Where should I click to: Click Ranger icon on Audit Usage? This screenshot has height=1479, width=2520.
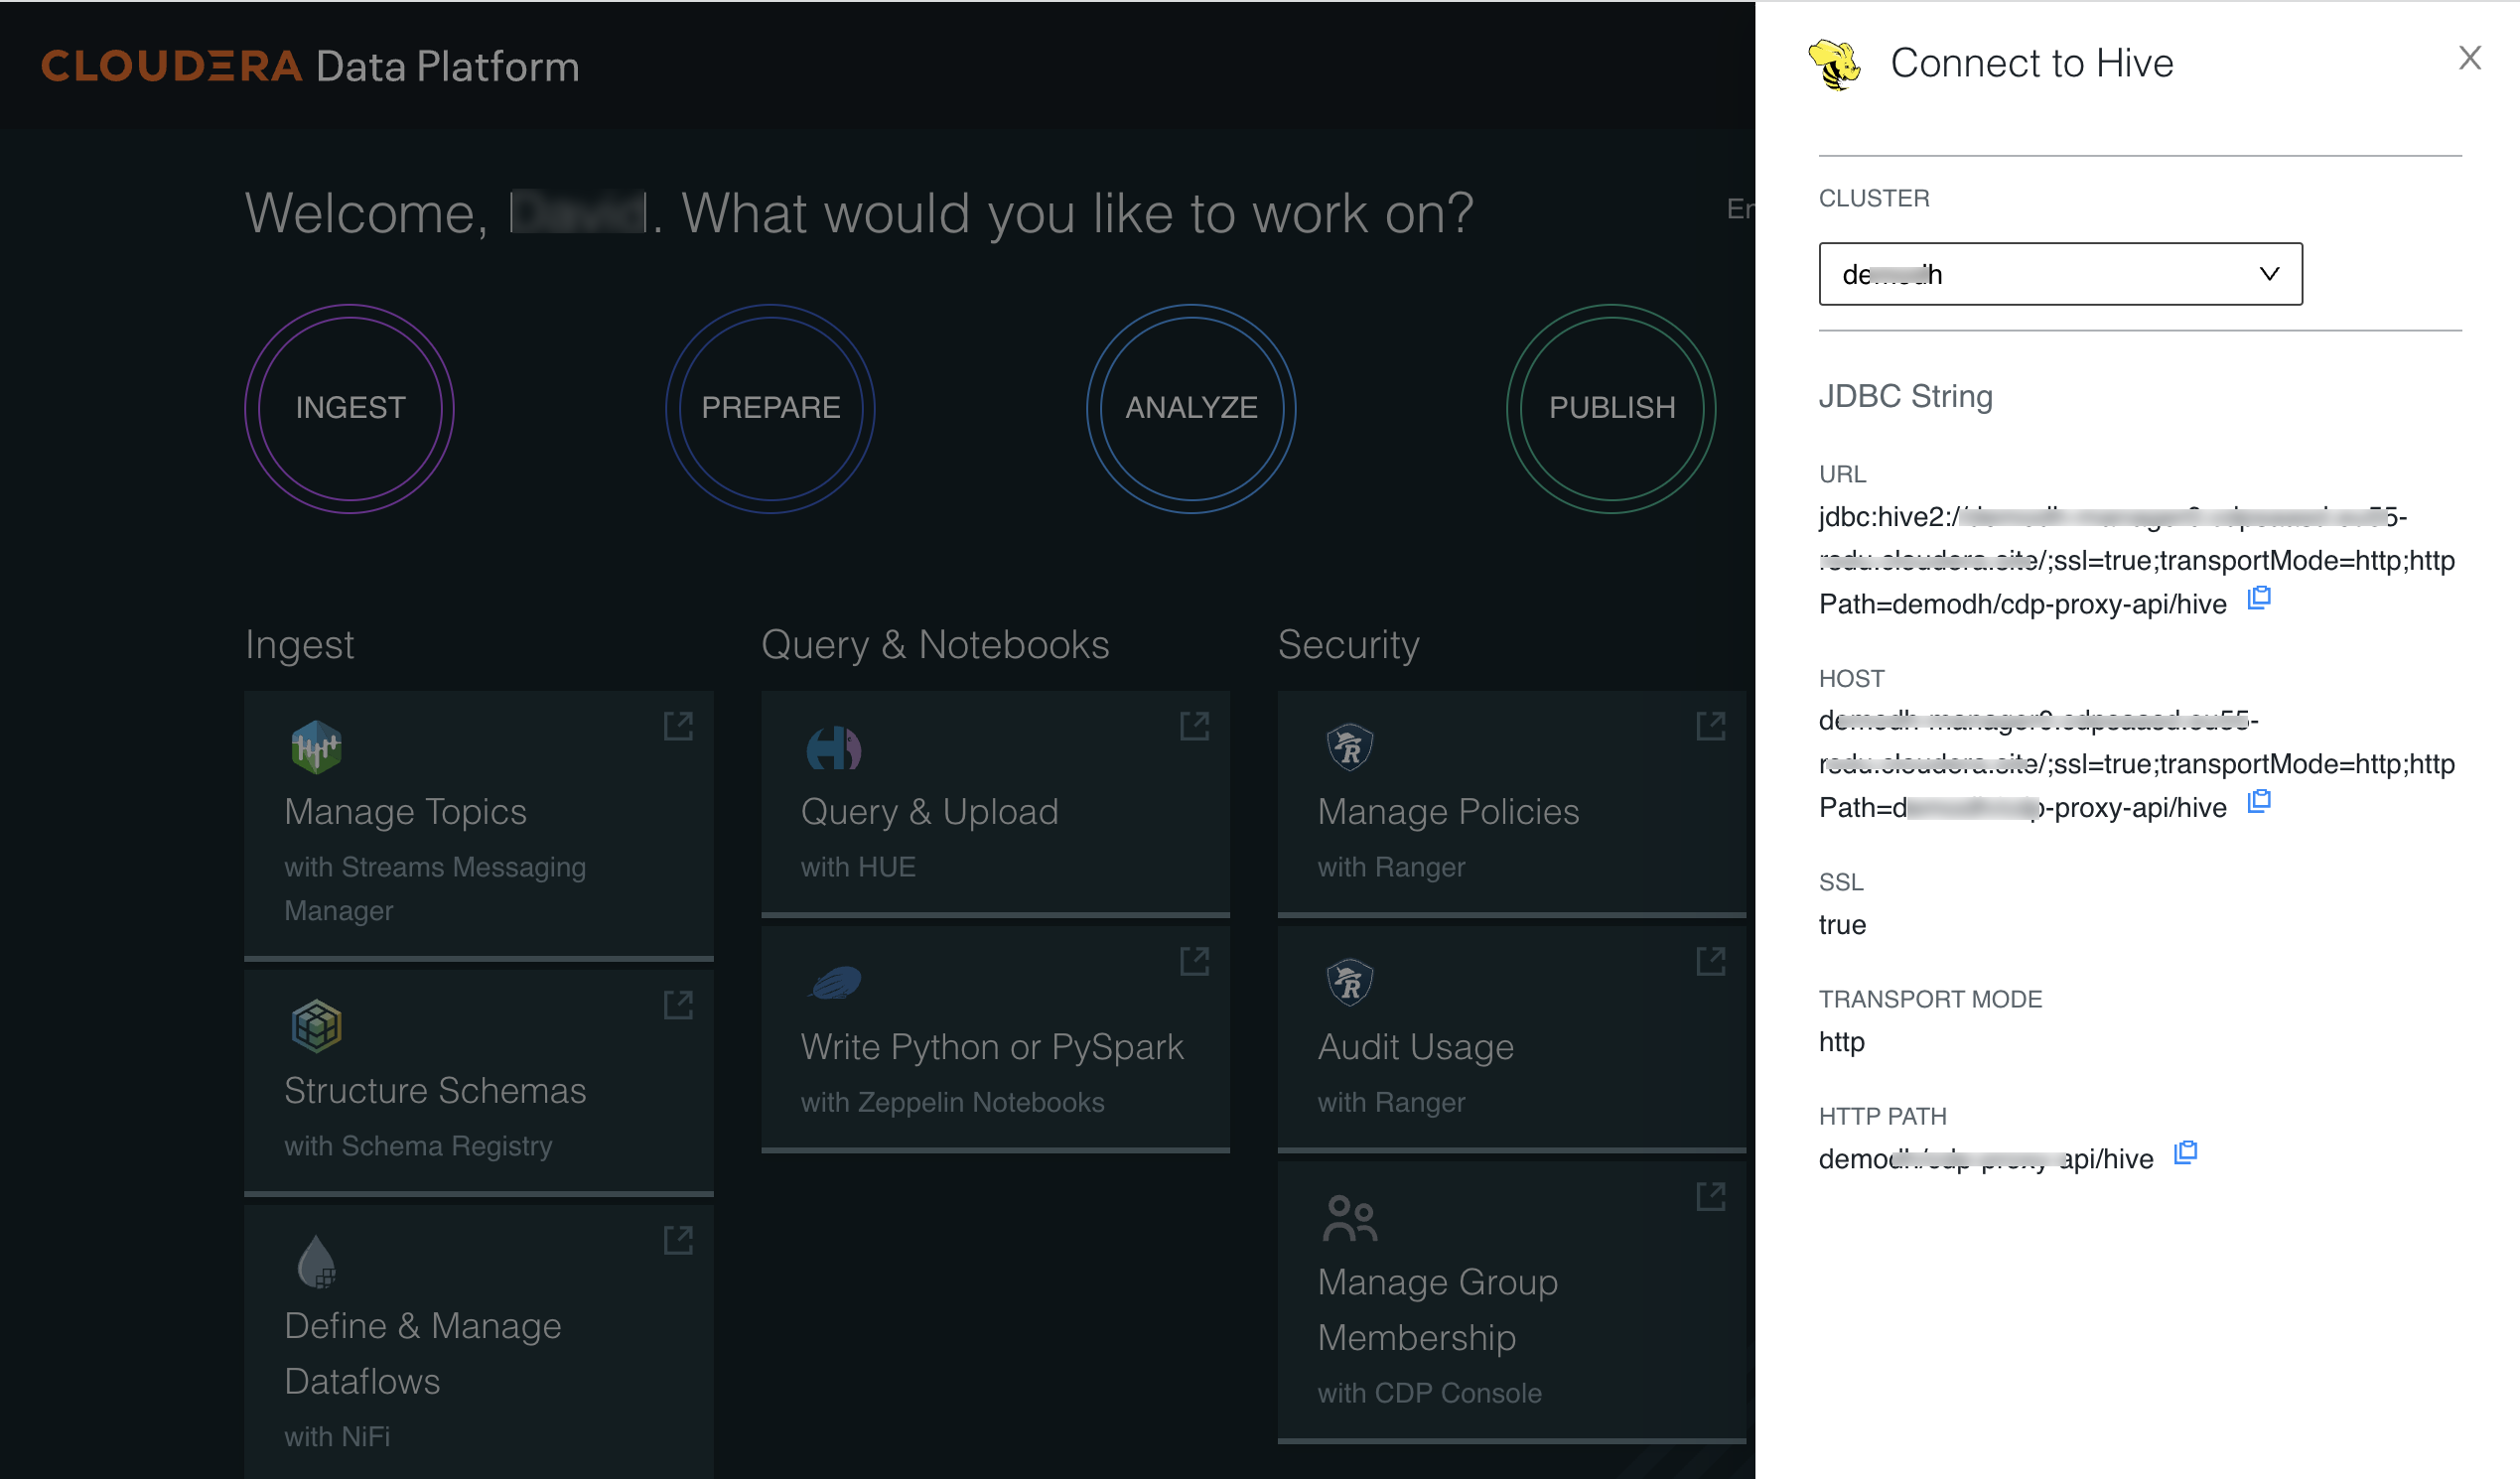pos(1349,982)
